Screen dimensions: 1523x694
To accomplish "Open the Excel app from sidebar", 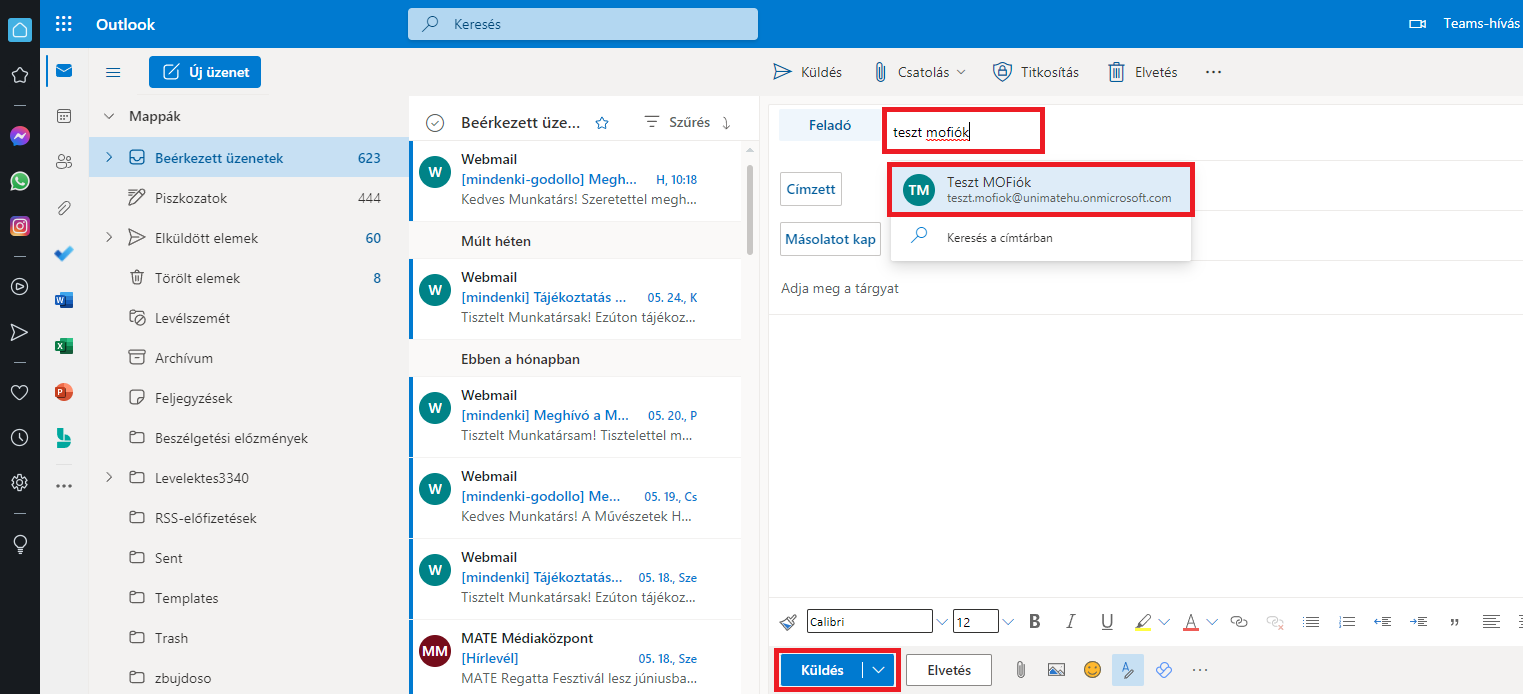I will point(64,346).
